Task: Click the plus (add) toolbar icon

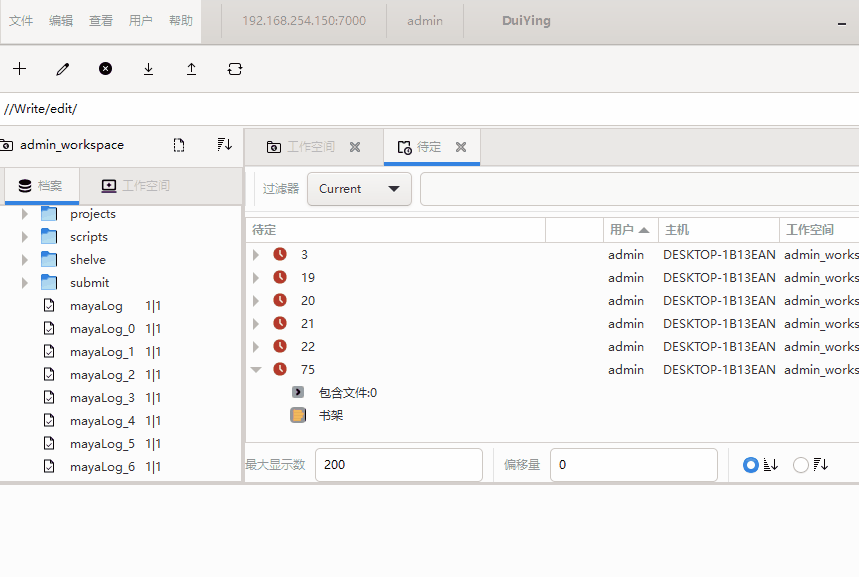Action: (20, 69)
